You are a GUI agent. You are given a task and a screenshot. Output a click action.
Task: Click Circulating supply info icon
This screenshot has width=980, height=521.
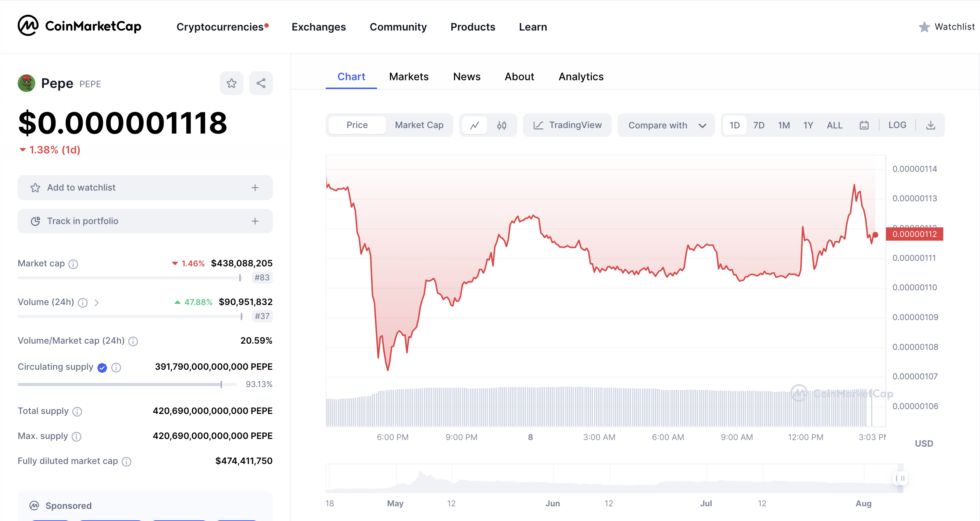[x=116, y=367]
